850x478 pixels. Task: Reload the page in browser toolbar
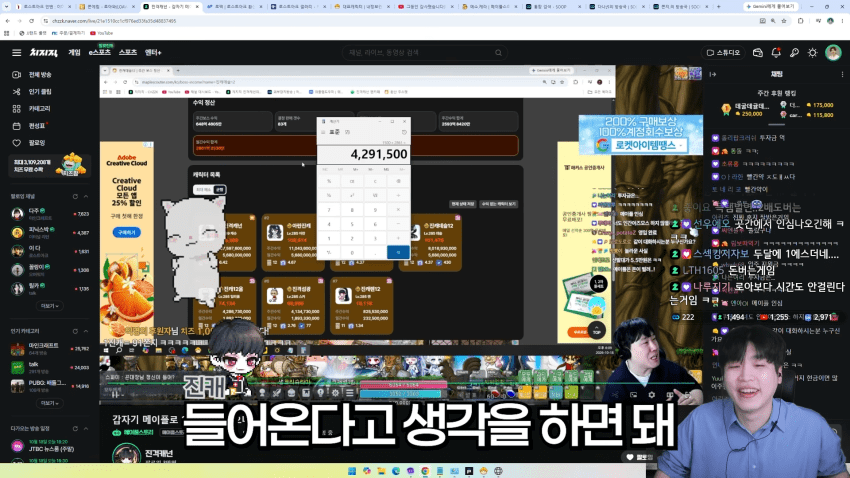pos(31,21)
